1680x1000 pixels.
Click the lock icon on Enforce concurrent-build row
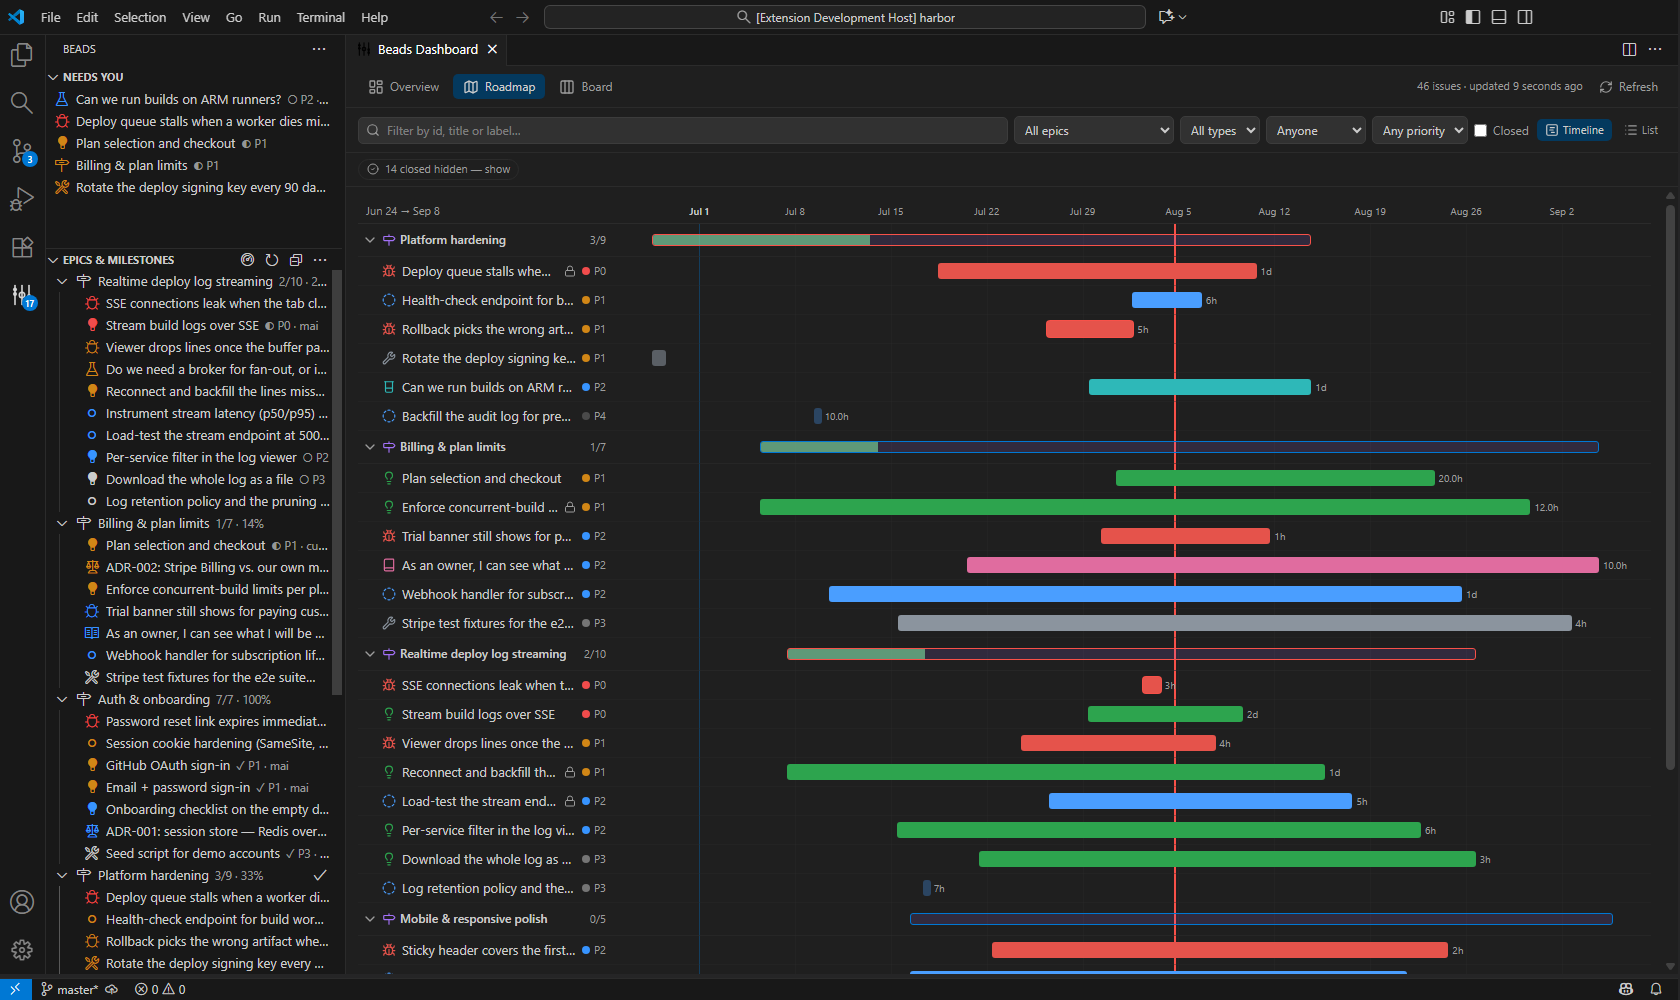pyautogui.click(x=570, y=507)
